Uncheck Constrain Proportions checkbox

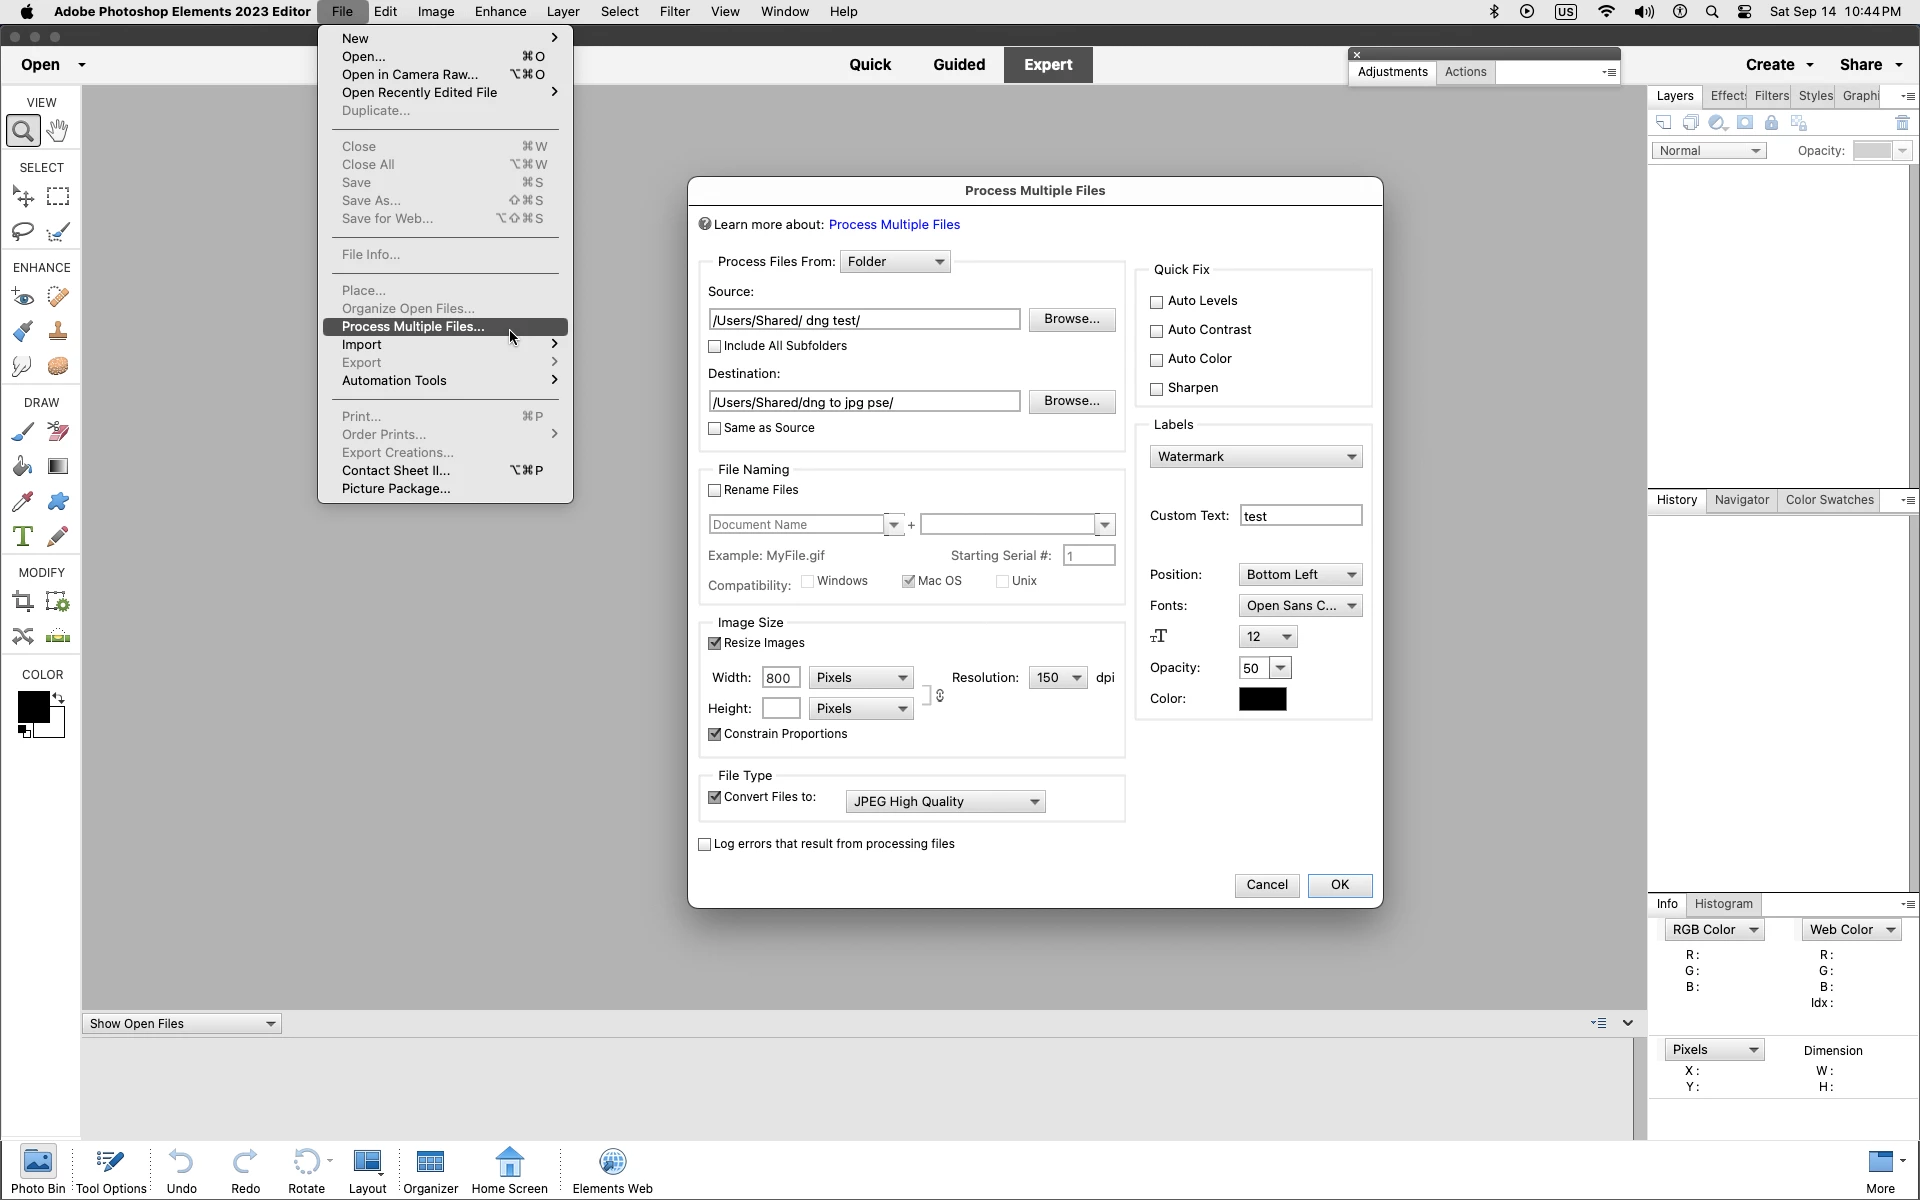tap(715, 735)
